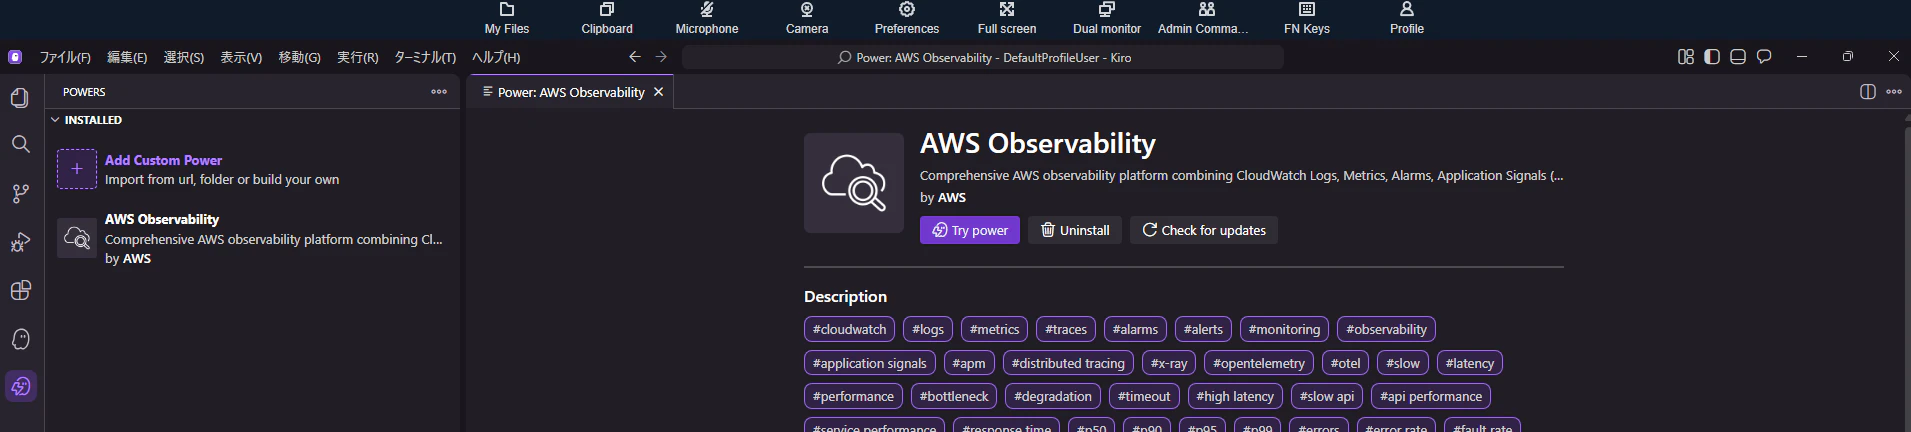Image resolution: width=1911 pixels, height=432 pixels.
Task: Open My Files in remote toolbar
Action: click(x=507, y=18)
